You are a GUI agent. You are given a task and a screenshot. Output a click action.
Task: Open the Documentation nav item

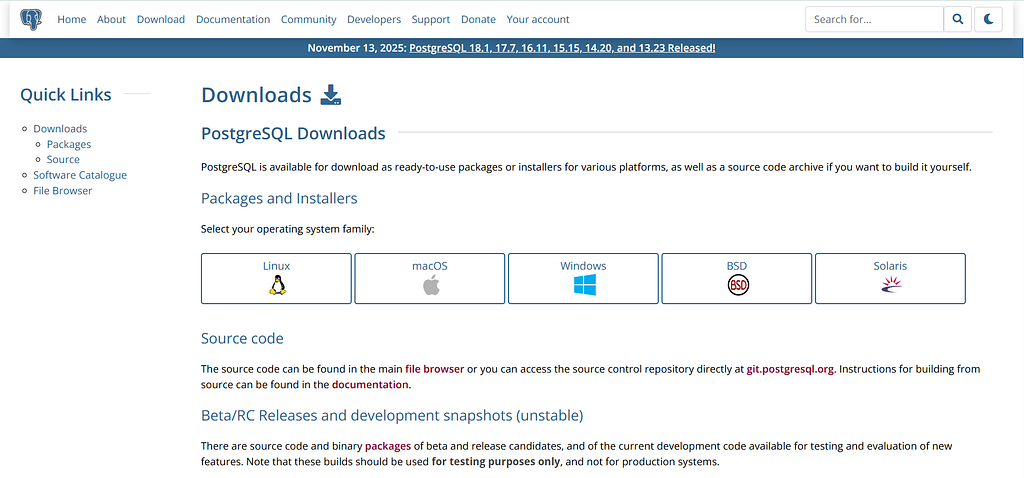coord(233,20)
